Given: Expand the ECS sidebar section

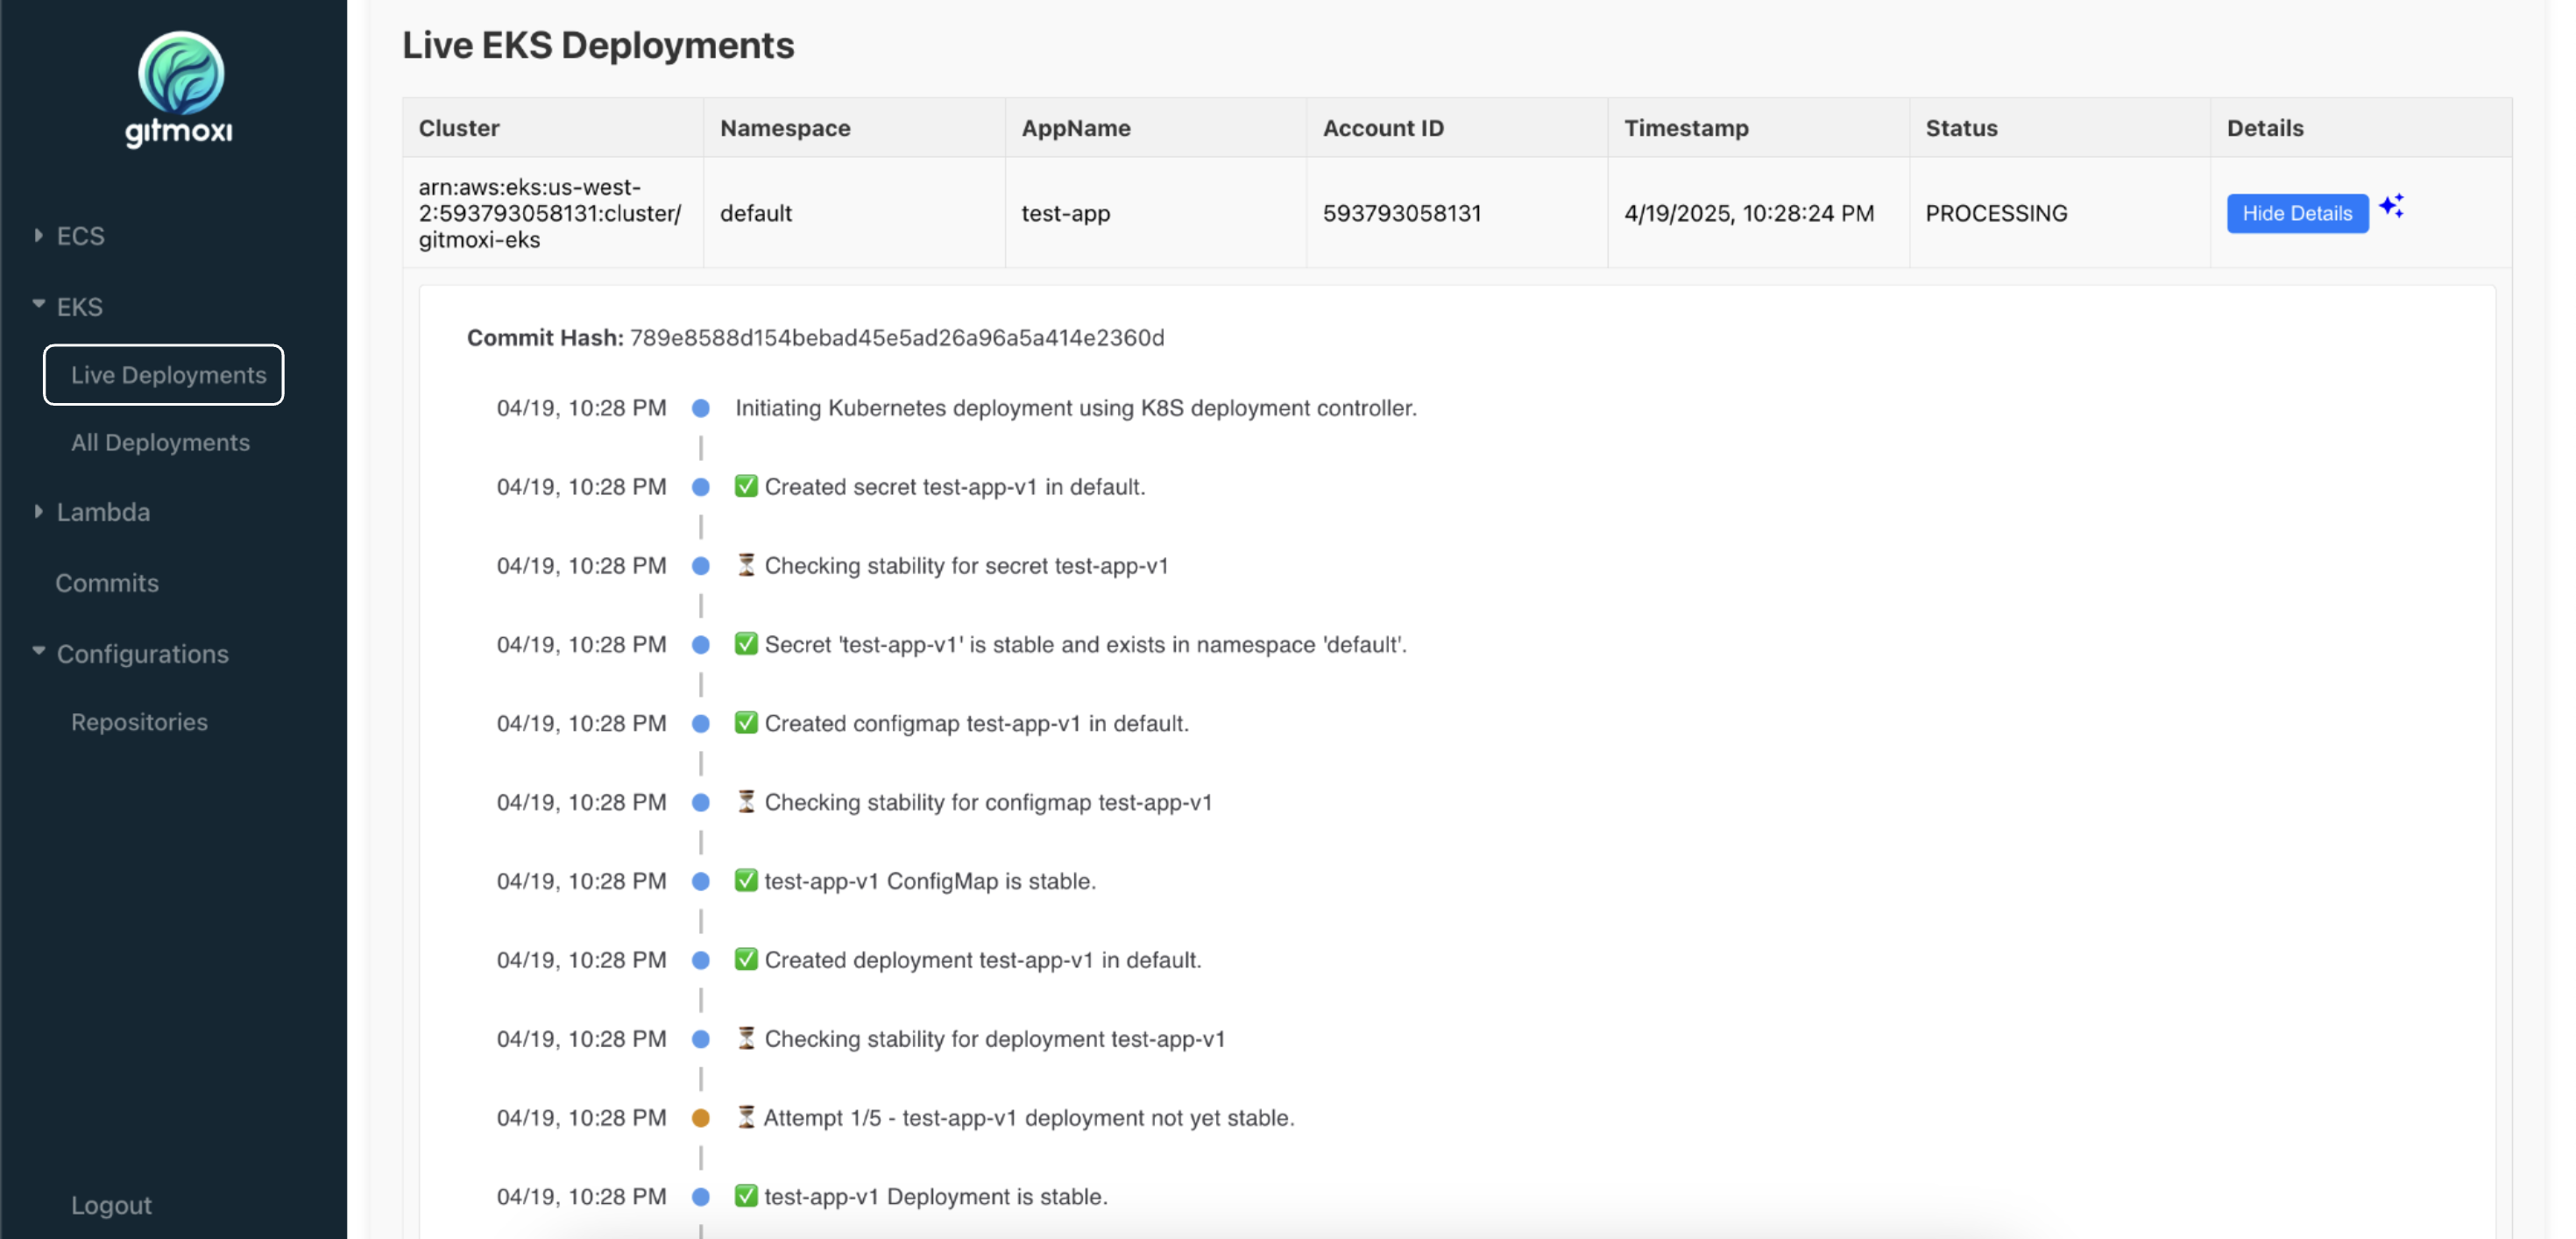Looking at the screenshot, I should tap(38, 235).
